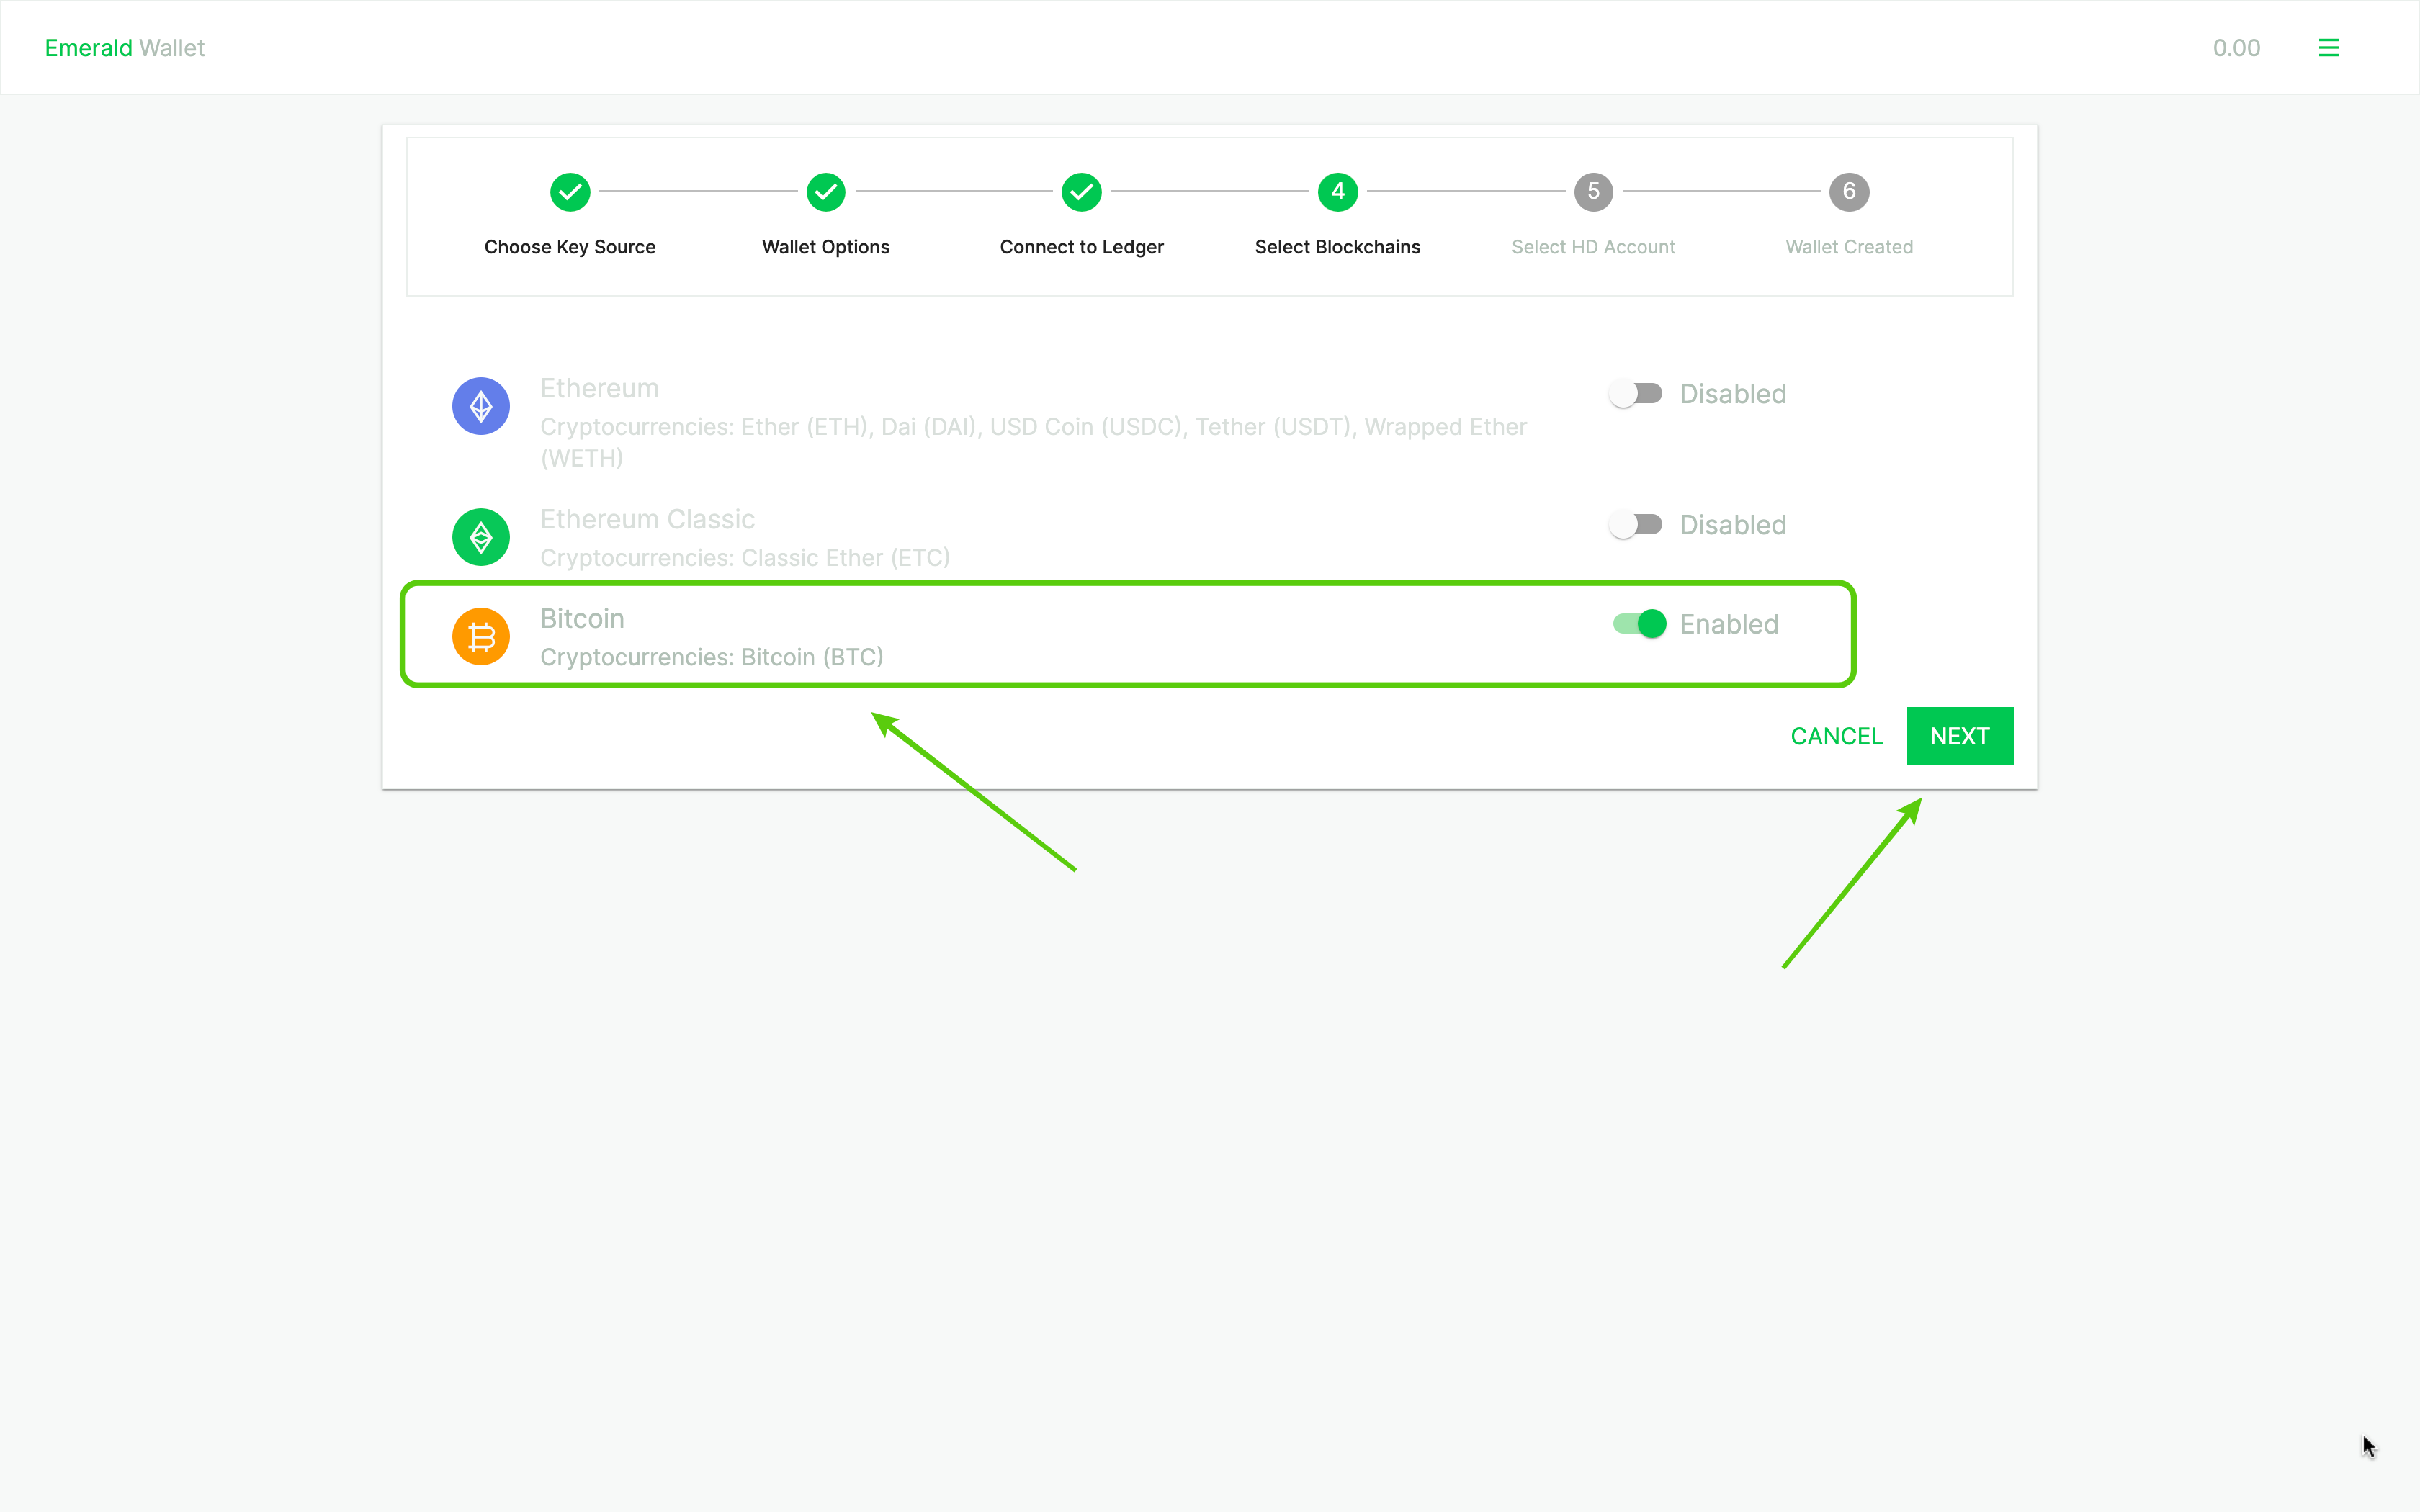
Task: Click the Choose Key Source checkmark
Action: pos(570,192)
